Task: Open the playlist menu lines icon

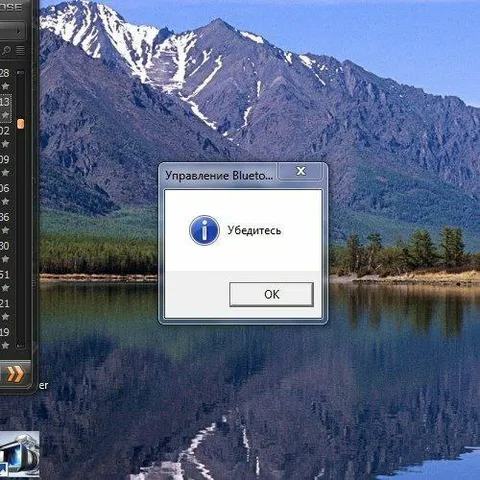Action: pos(21,50)
